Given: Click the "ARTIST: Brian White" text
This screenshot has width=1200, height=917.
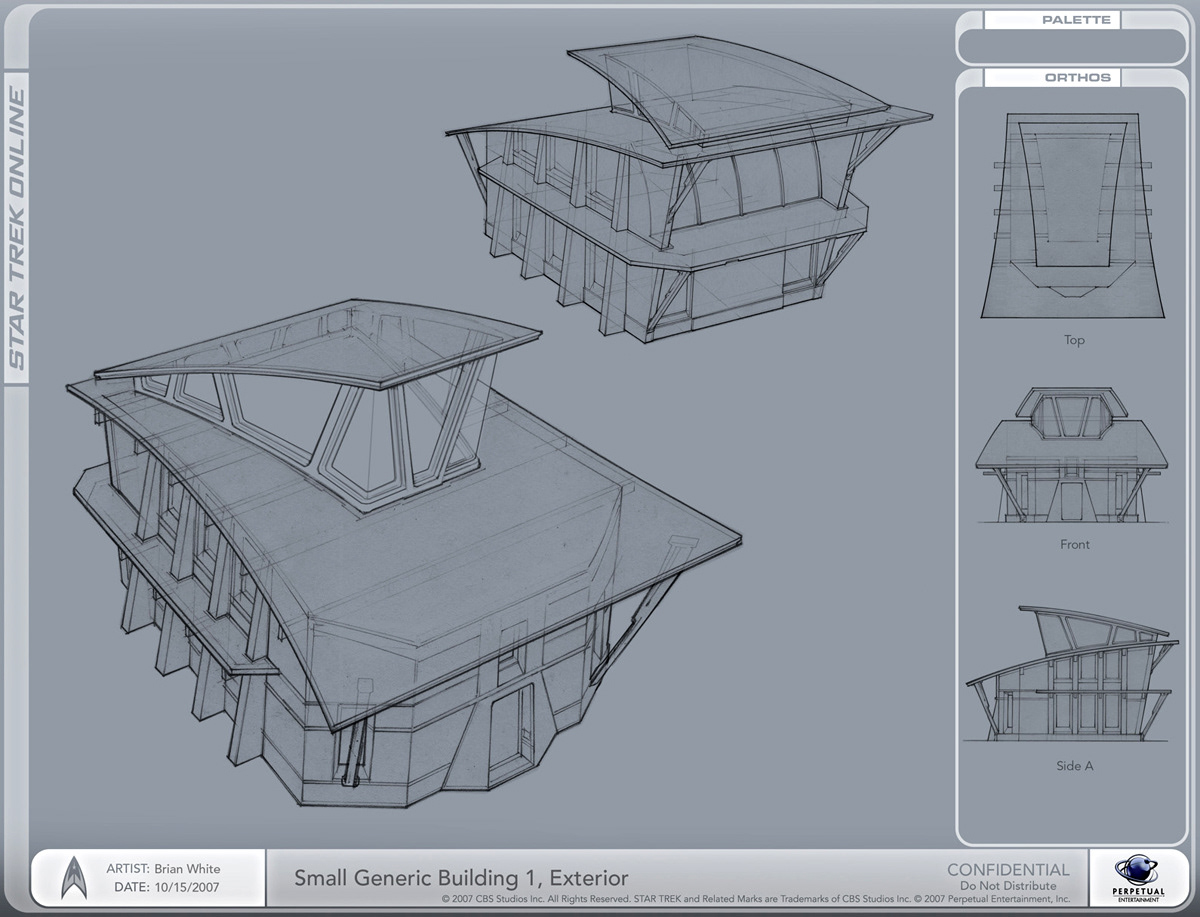Looking at the screenshot, I should pos(163,868).
